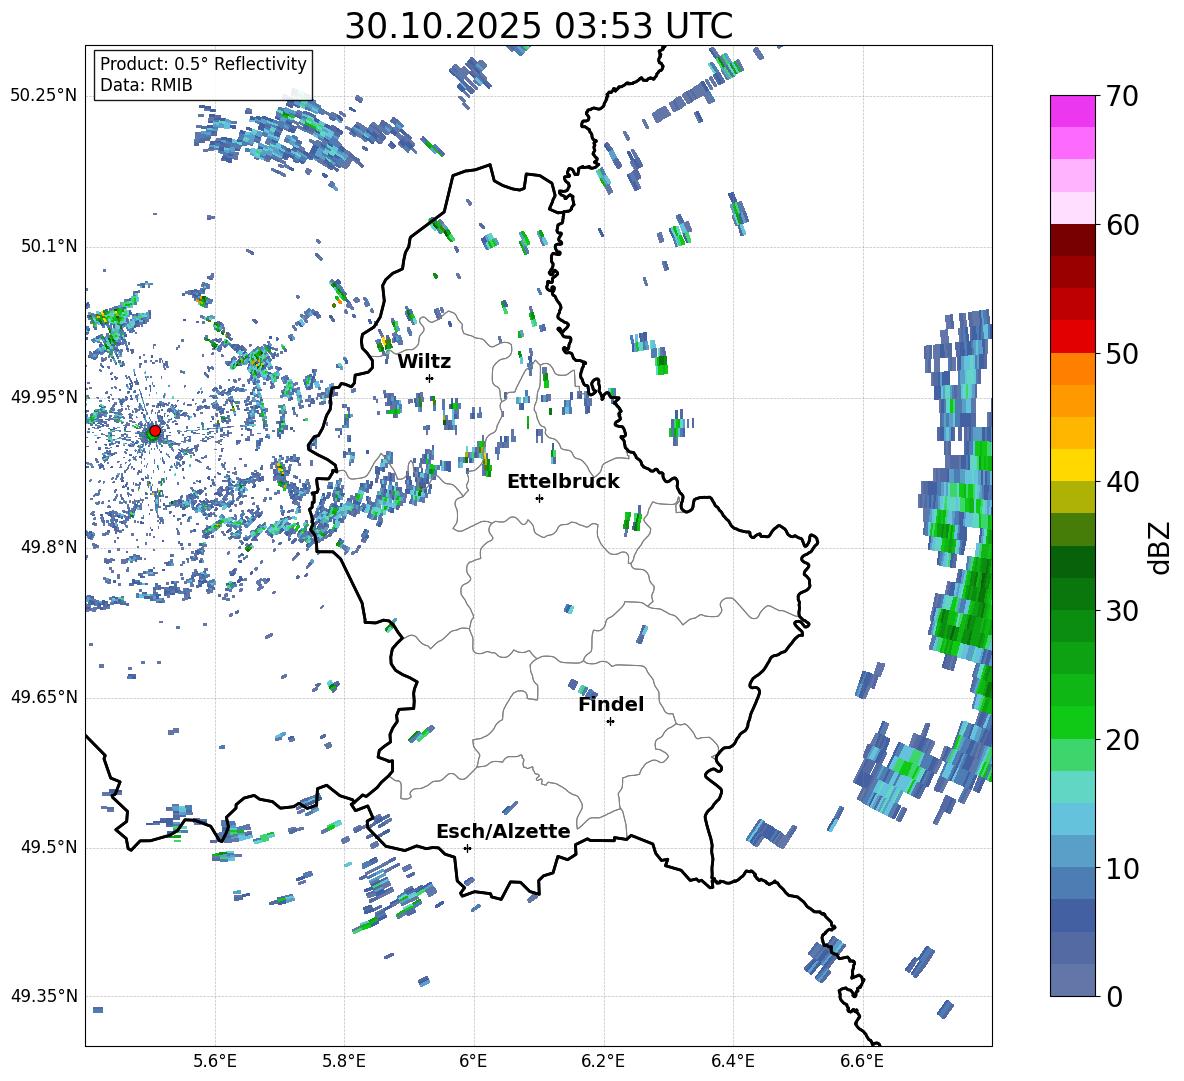Click the Product 0.5° Reflectivity info box
This screenshot has height=1081, width=1184.
click(203, 74)
